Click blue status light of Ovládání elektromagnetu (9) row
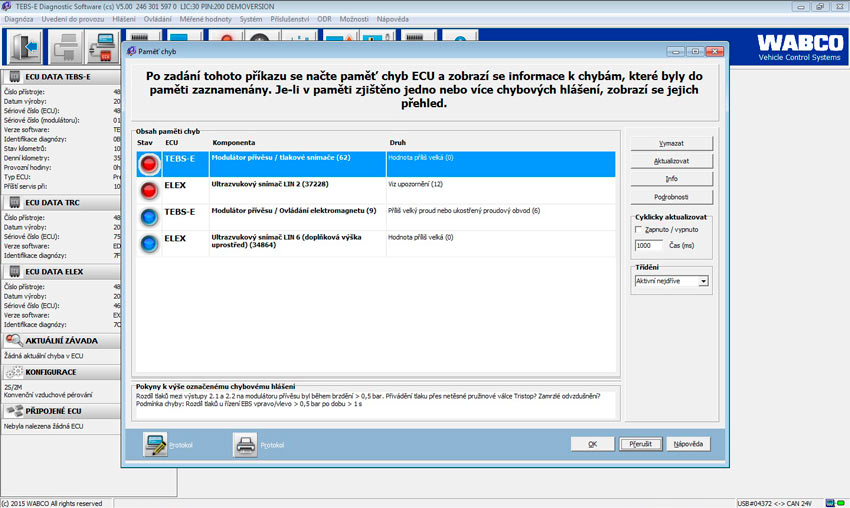The height and width of the screenshot is (508, 850). pyautogui.click(x=149, y=217)
